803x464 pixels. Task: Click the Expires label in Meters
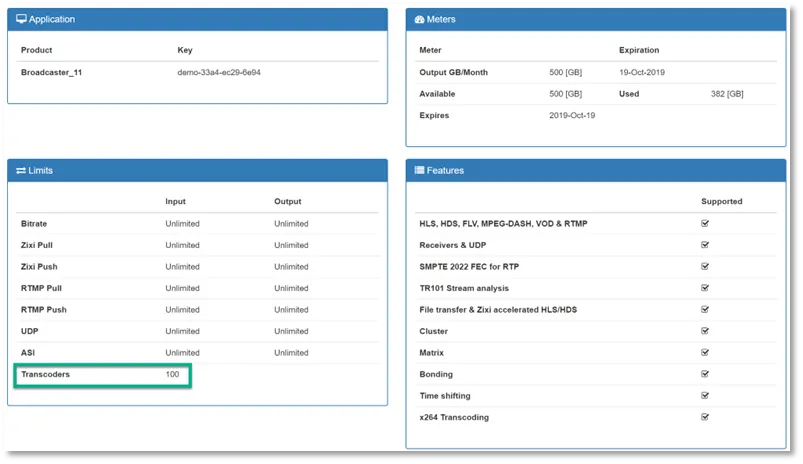click(x=434, y=115)
